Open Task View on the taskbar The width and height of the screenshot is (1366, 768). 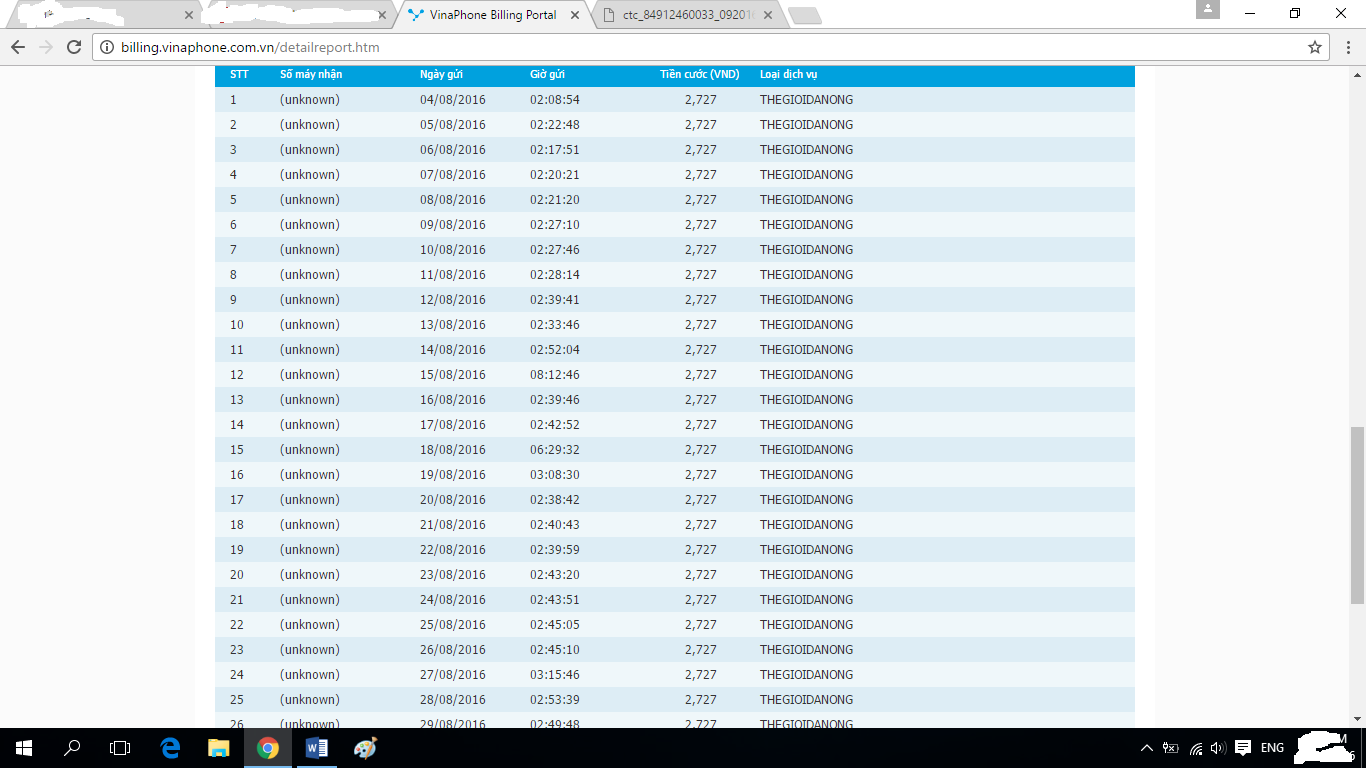[x=120, y=748]
